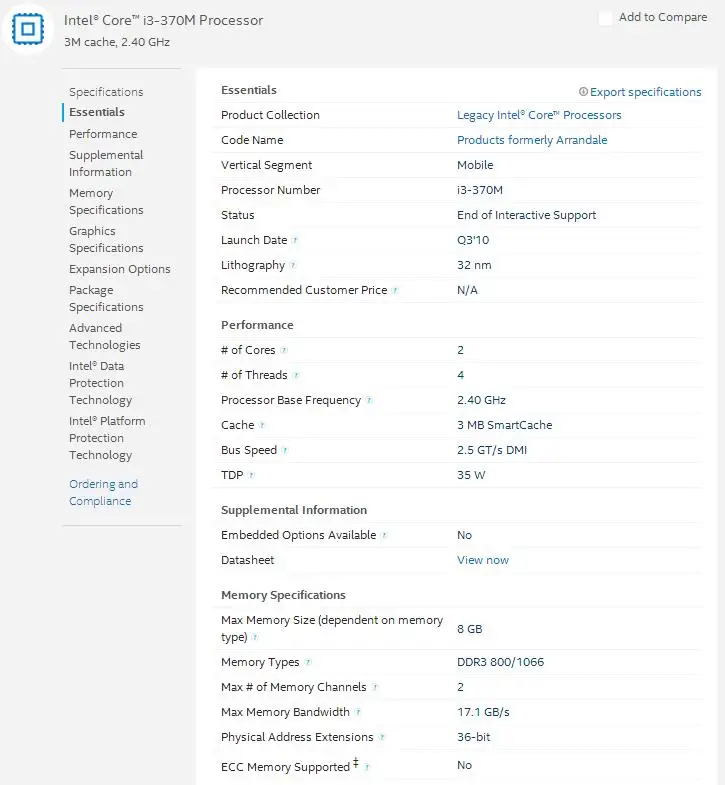Click the help icon beside # of Cores
This screenshot has height=785, width=725.
[x=283, y=350]
